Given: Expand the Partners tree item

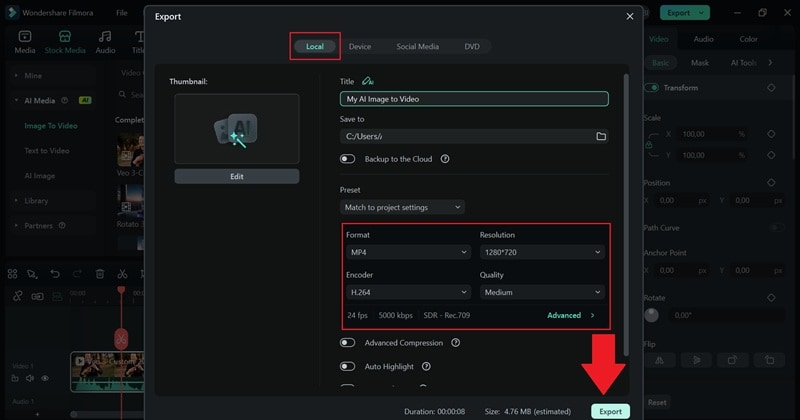Looking at the screenshot, I should (16, 226).
